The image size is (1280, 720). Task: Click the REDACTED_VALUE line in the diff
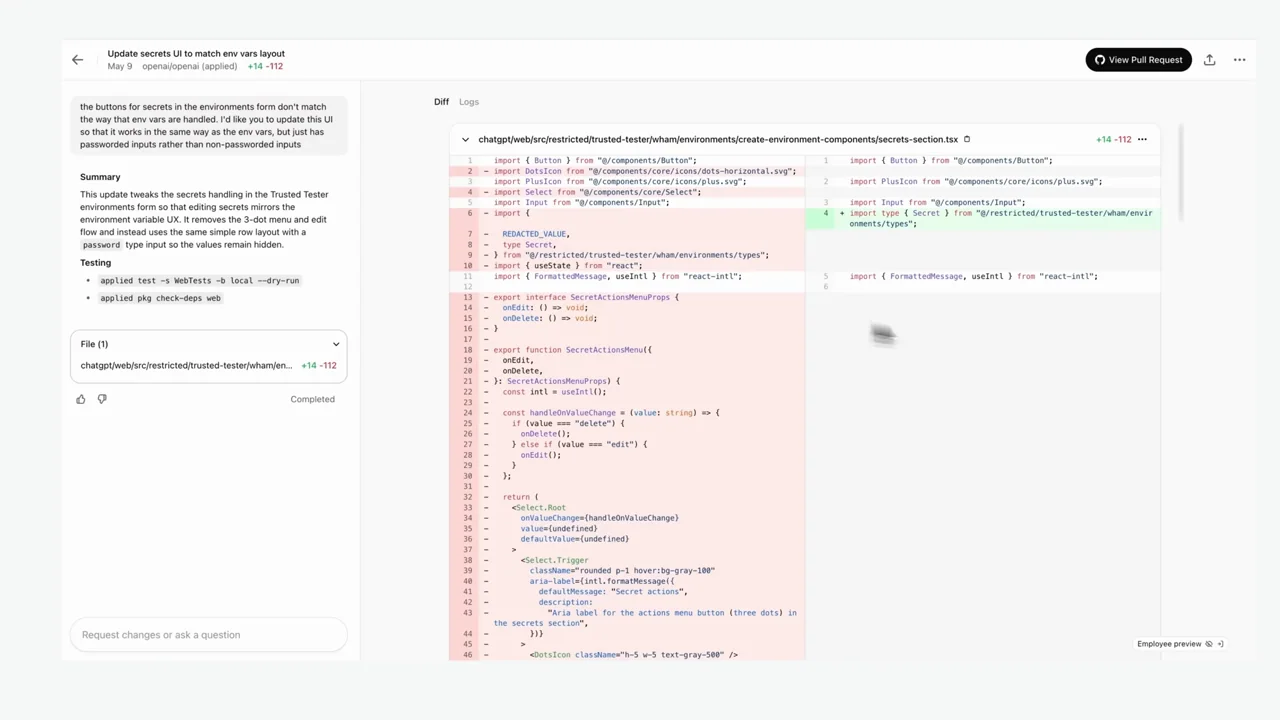(x=627, y=234)
